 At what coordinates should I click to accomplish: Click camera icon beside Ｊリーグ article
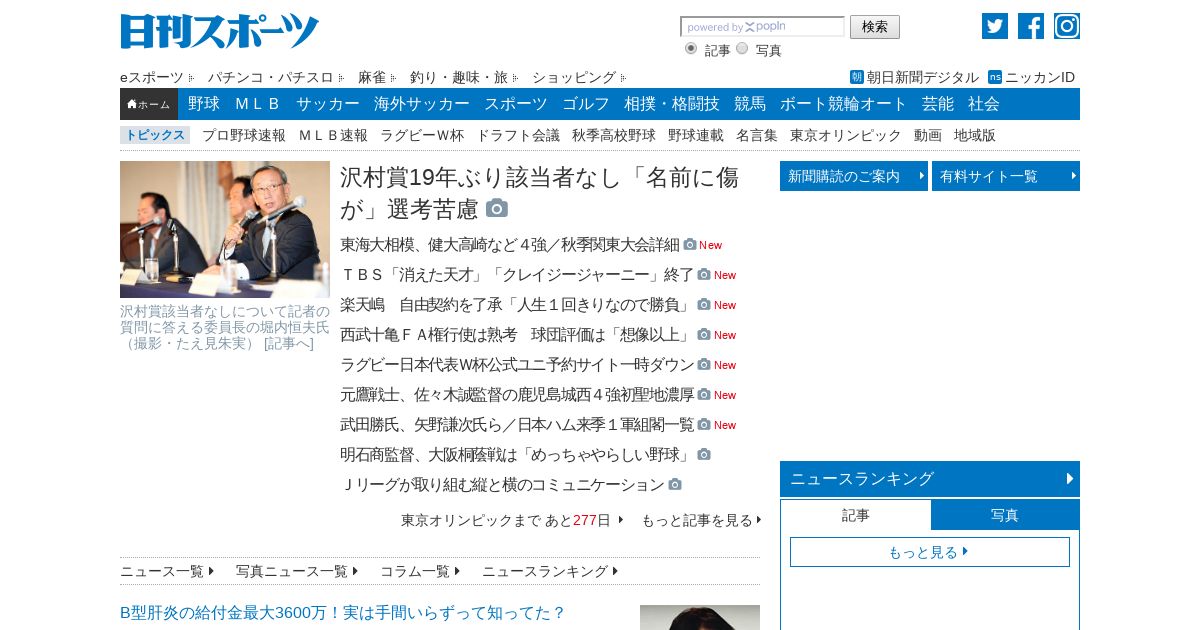[x=675, y=484]
